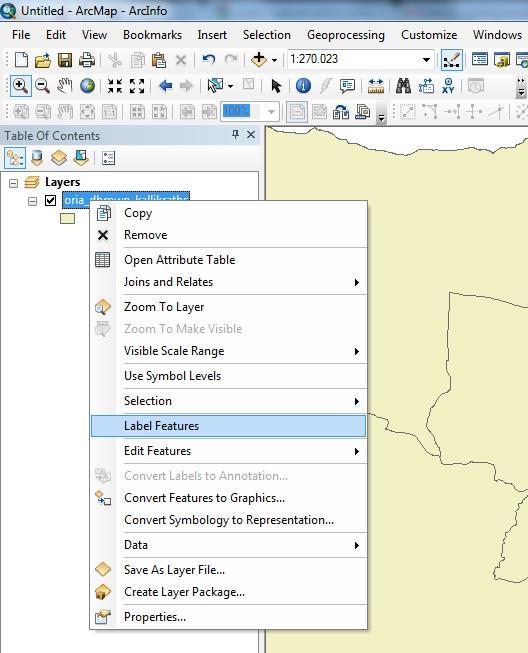Toggle pin on Table Of Contents
Image resolution: width=528 pixels, height=653 pixels.
click(x=235, y=135)
